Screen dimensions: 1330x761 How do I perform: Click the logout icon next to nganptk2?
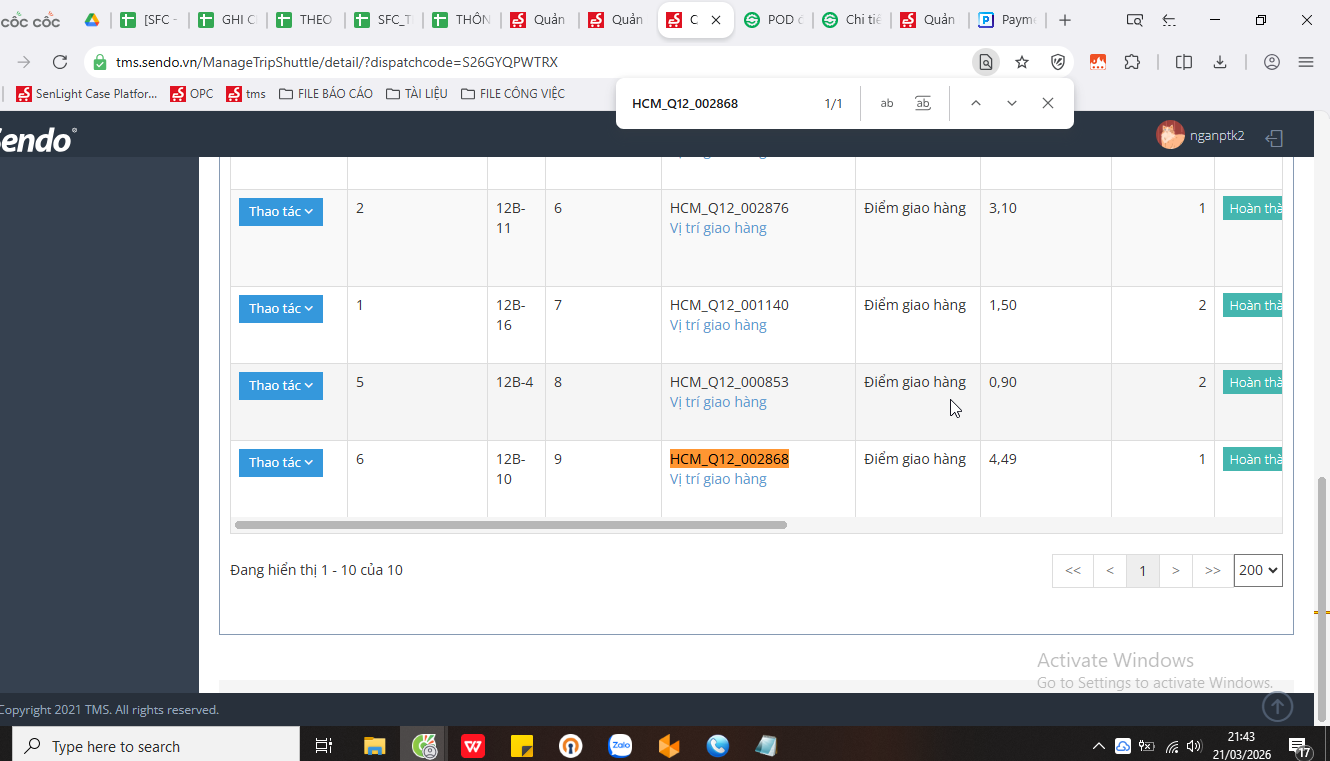[x=1275, y=137]
